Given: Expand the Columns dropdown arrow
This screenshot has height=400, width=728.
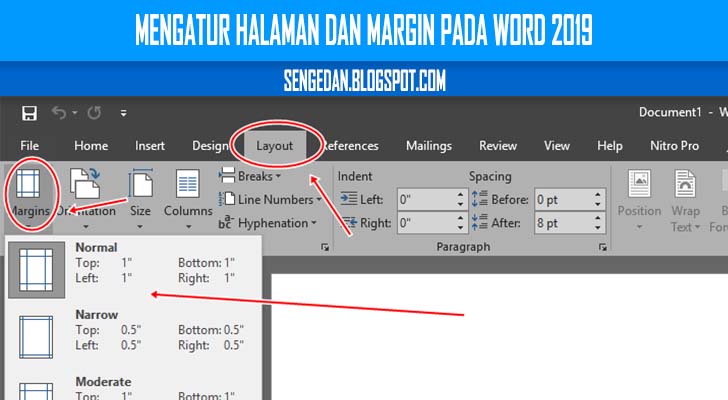Looking at the screenshot, I should [x=188, y=227].
